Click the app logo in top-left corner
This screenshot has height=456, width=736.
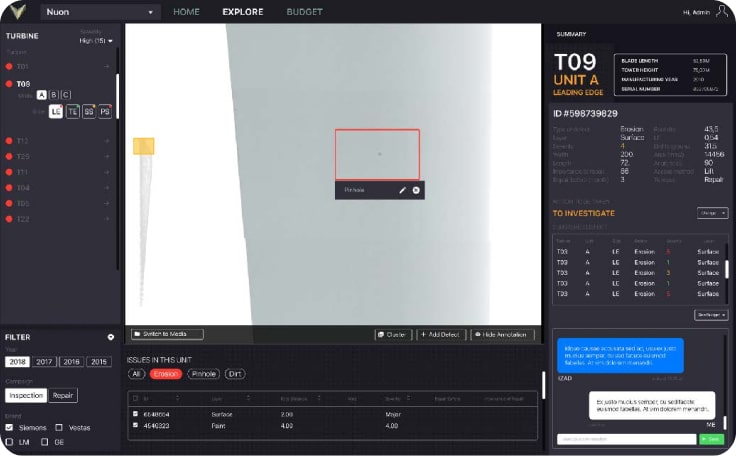pyautogui.click(x=20, y=12)
